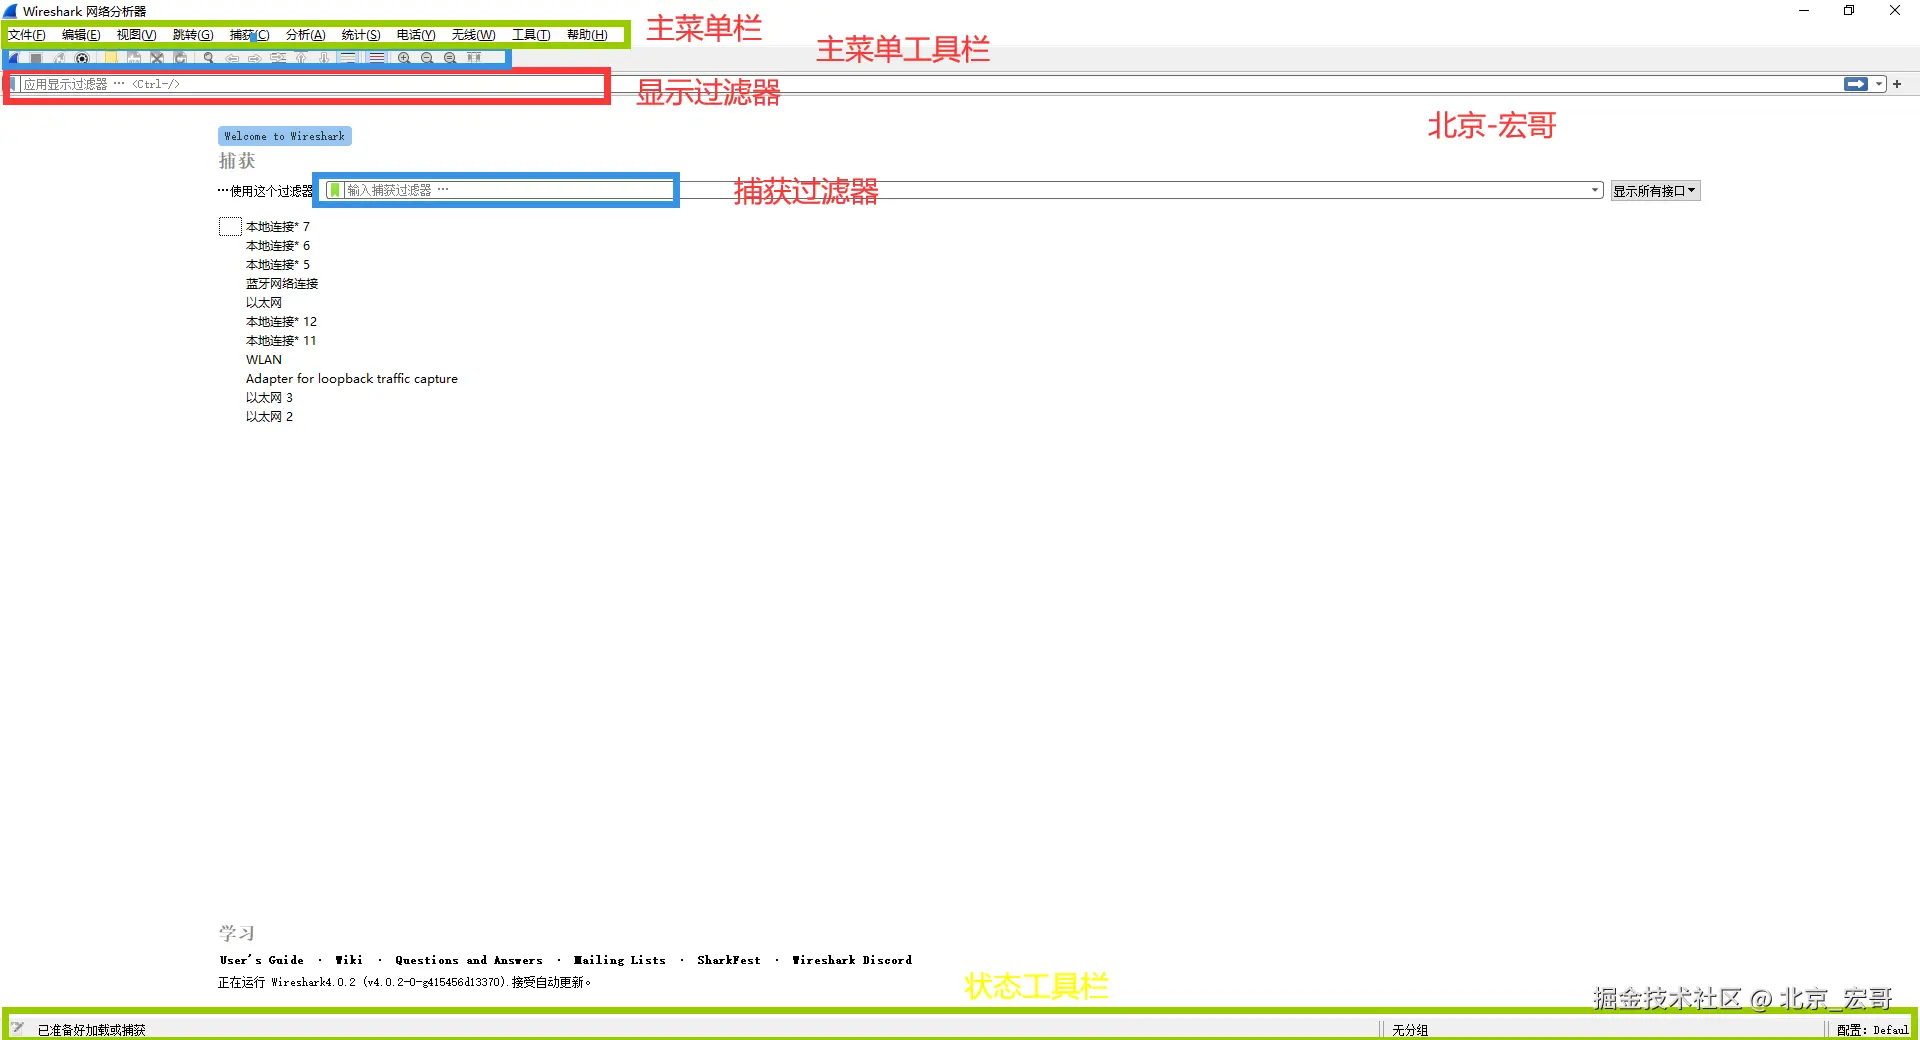The height and width of the screenshot is (1040, 1920).
Task: Open the SharkFest link
Action: coord(729,960)
